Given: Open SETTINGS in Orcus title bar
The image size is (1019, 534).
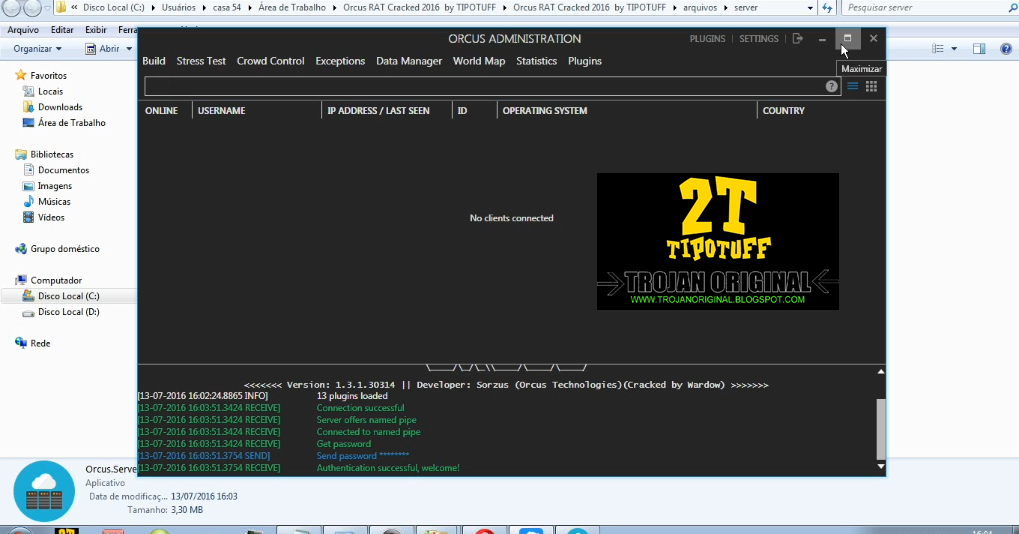Looking at the screenshot, I should (758, 39).
